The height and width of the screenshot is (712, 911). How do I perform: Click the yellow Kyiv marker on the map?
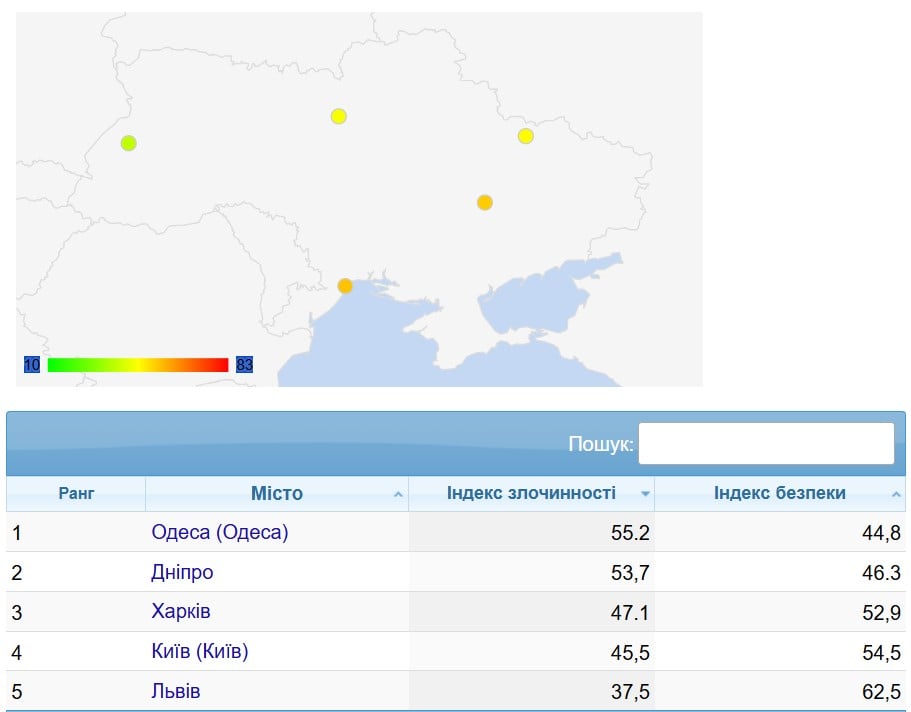(338, 116)
